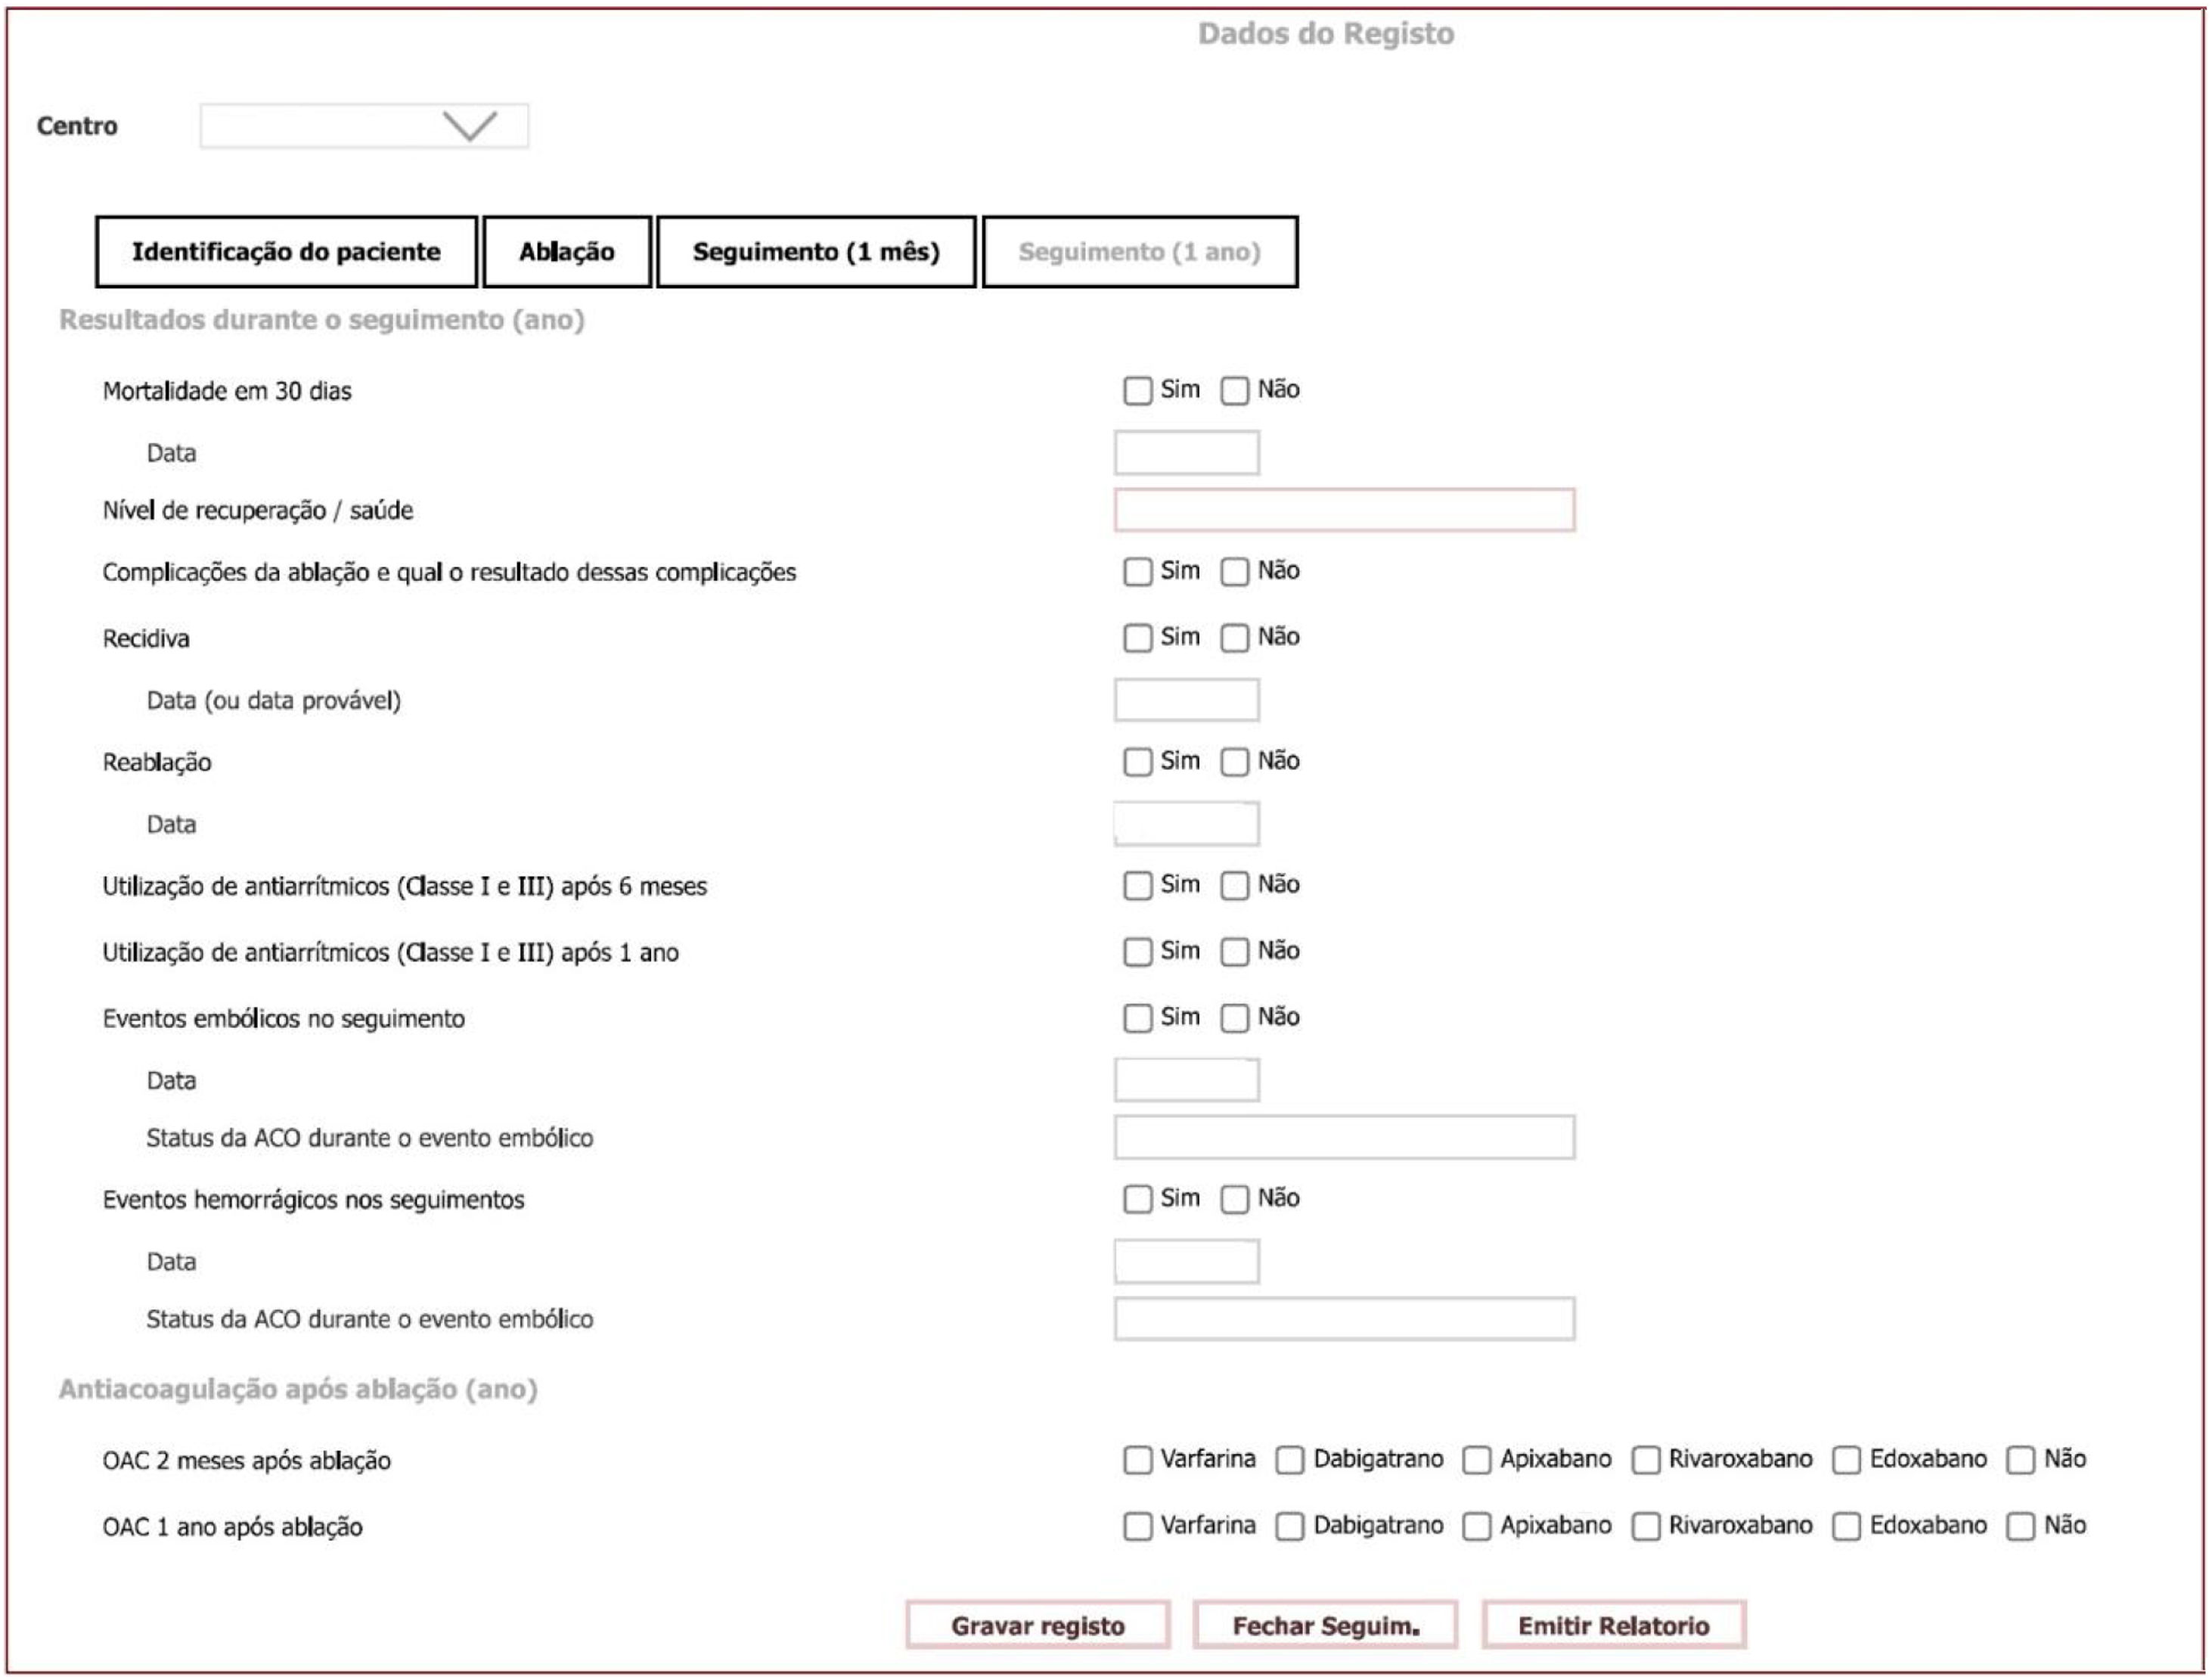The image size is (2212, 1680).
Task: Check Não for Eventos hemorrágicos nos seguimentos
Action: point(1234,1199)
